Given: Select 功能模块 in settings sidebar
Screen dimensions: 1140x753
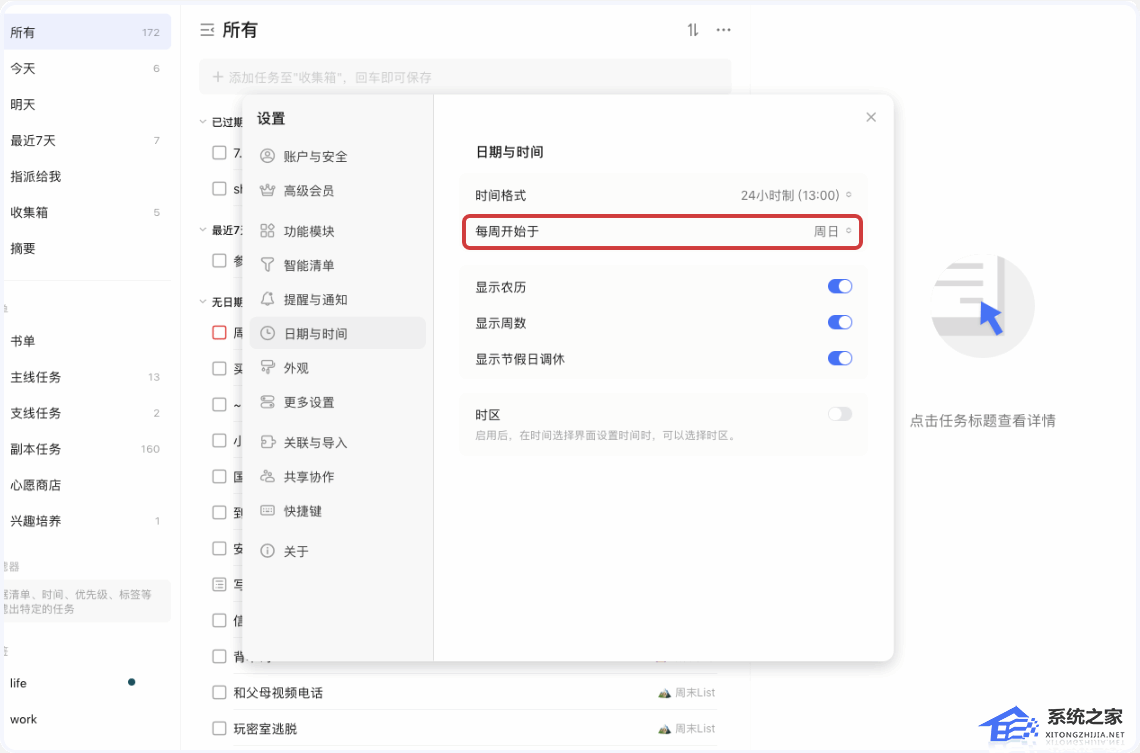Looking at the screenshot, I should [x=308, y=231].
